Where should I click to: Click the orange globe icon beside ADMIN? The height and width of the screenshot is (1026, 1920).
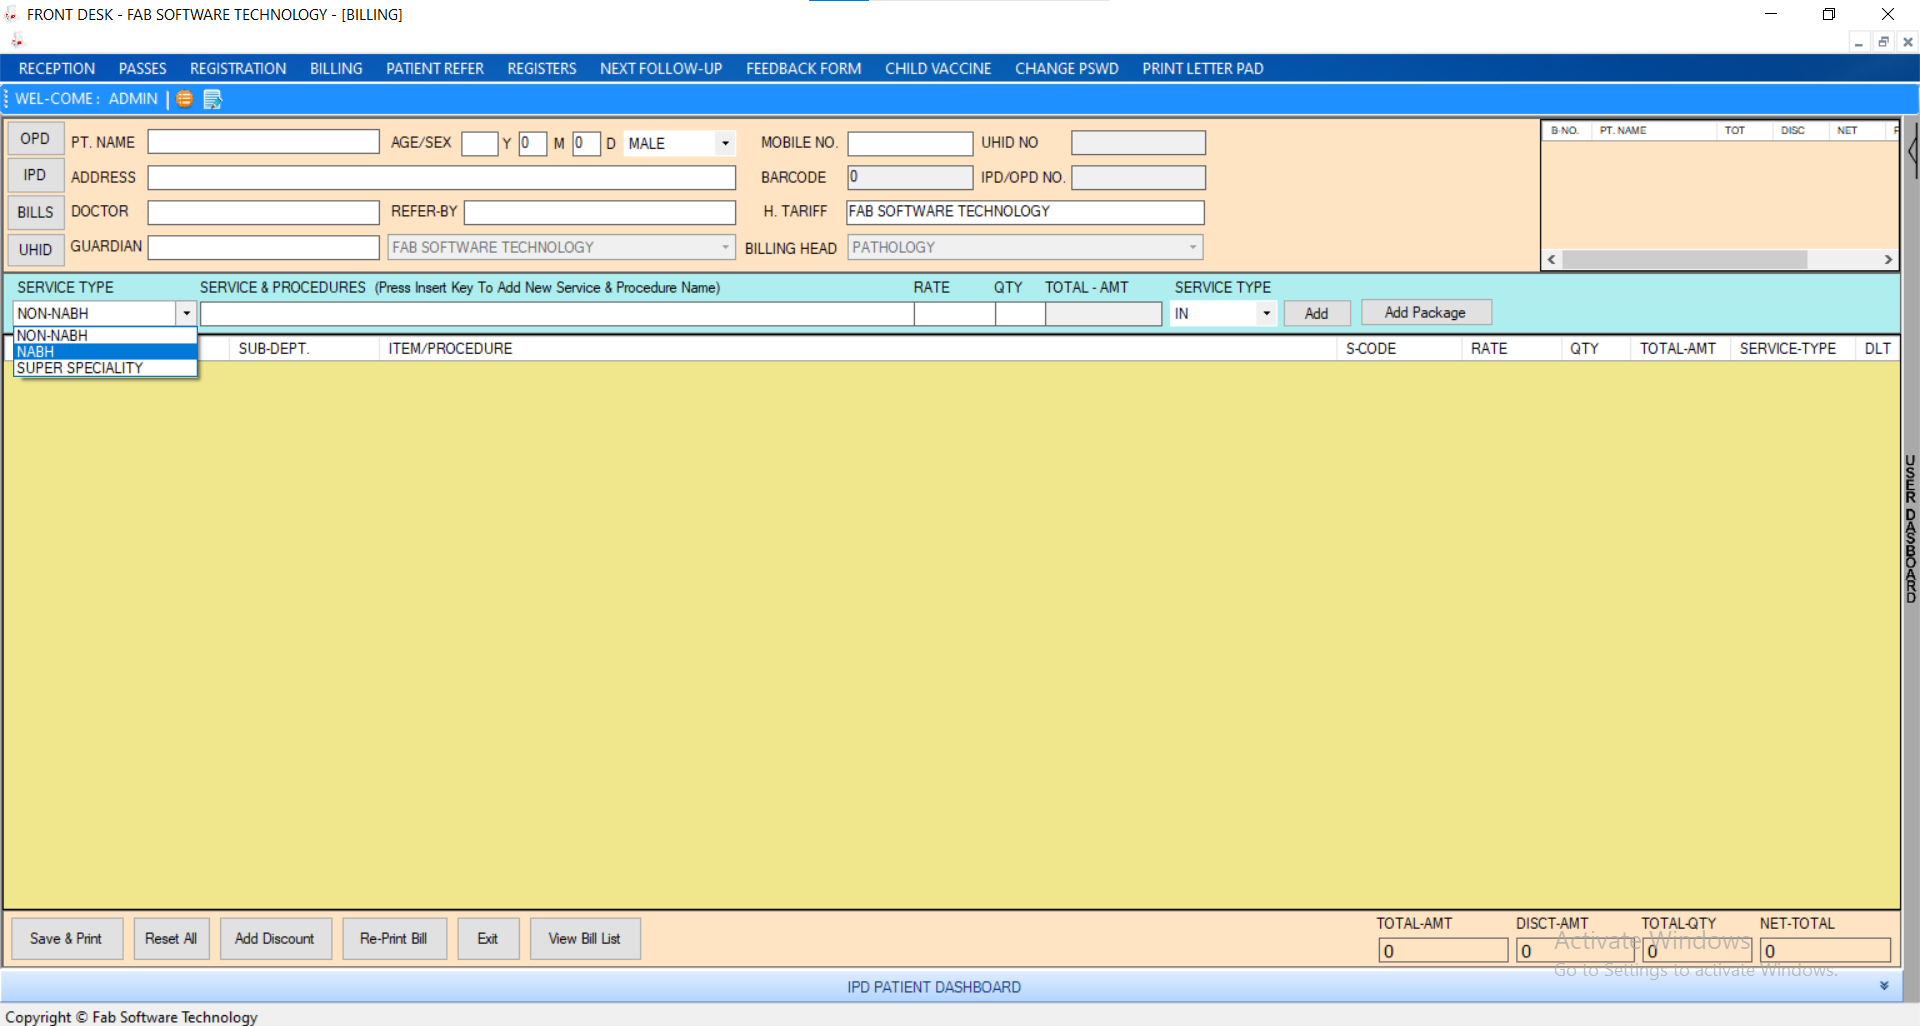pos(185,99)
